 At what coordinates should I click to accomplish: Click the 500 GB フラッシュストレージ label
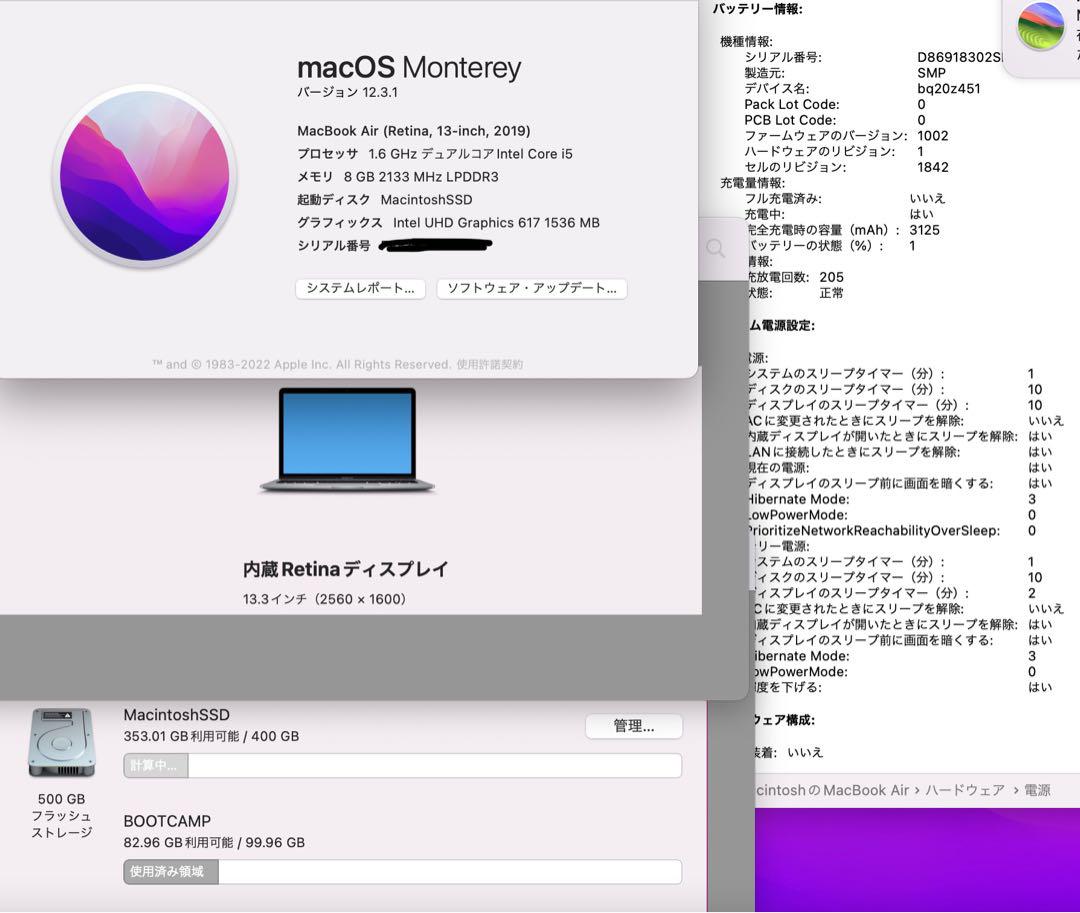[x=61, y=816]
